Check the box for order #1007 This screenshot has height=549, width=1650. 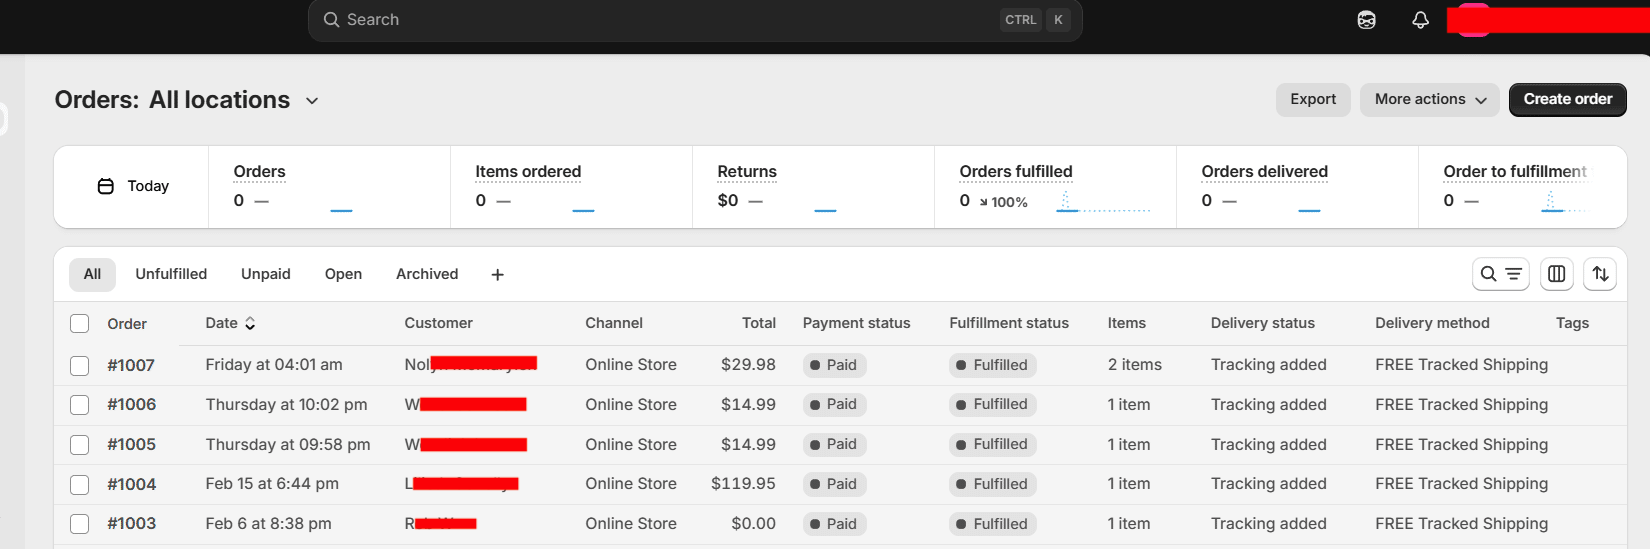(80, 366)
